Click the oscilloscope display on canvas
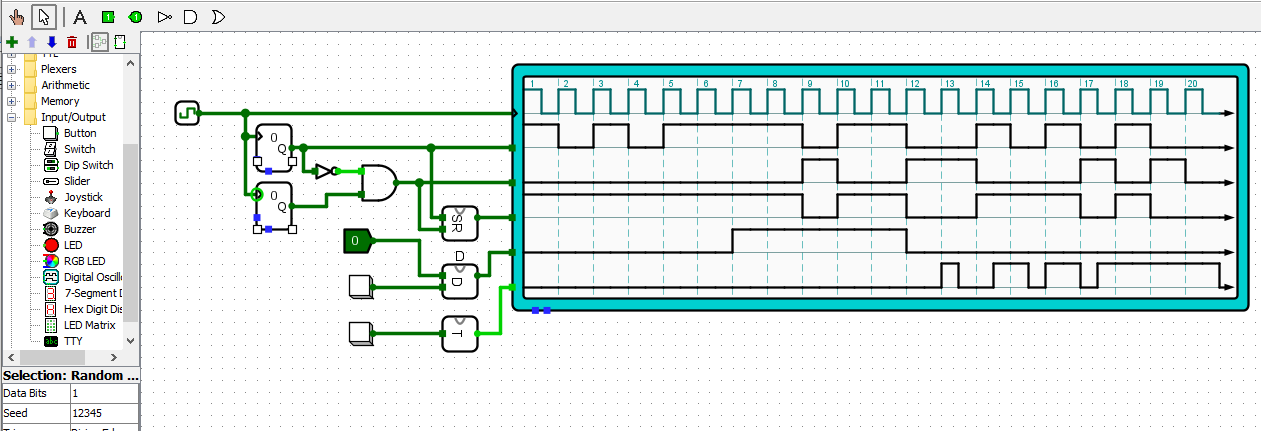 pyautogui.click(x=881, y=187)
